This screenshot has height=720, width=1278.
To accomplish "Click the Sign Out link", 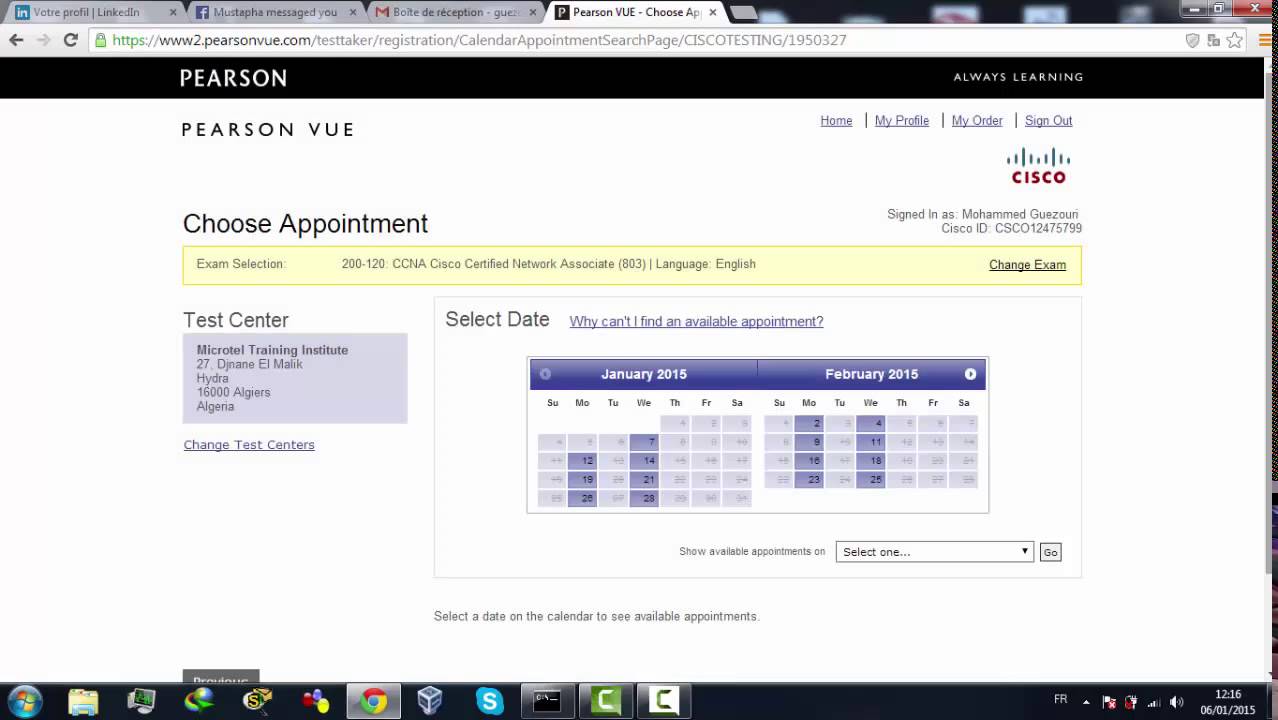I will (1048, 121).
